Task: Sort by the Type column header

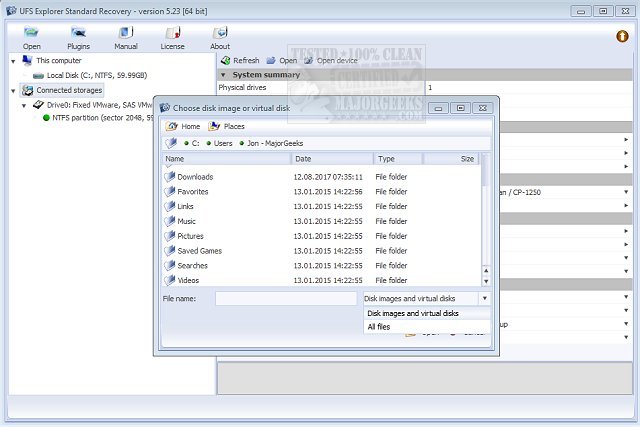Action: (398, 159)
